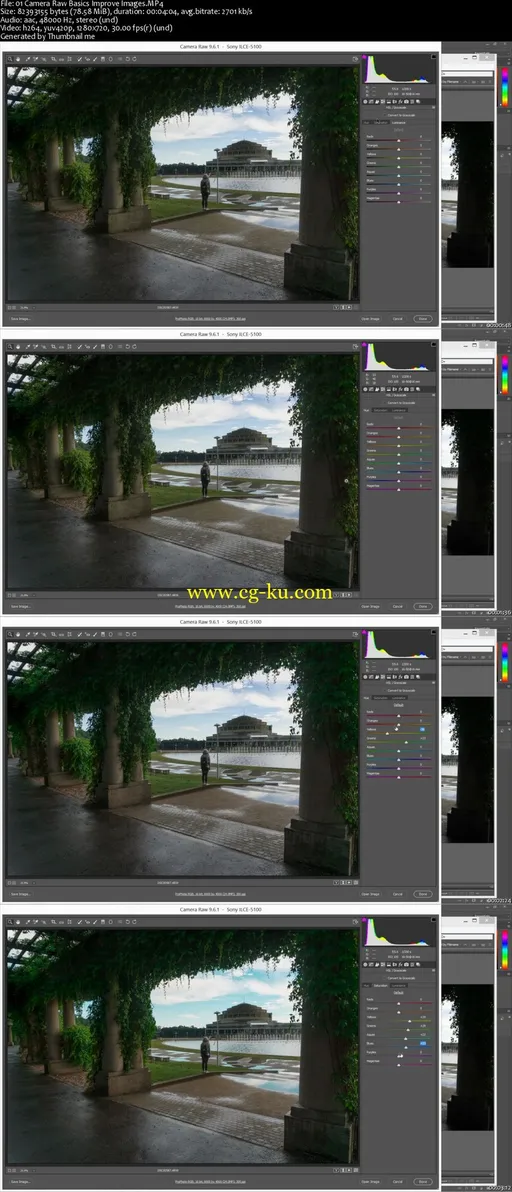
Task: Select the Crop tool in the last frame
Action: point(53,921)
